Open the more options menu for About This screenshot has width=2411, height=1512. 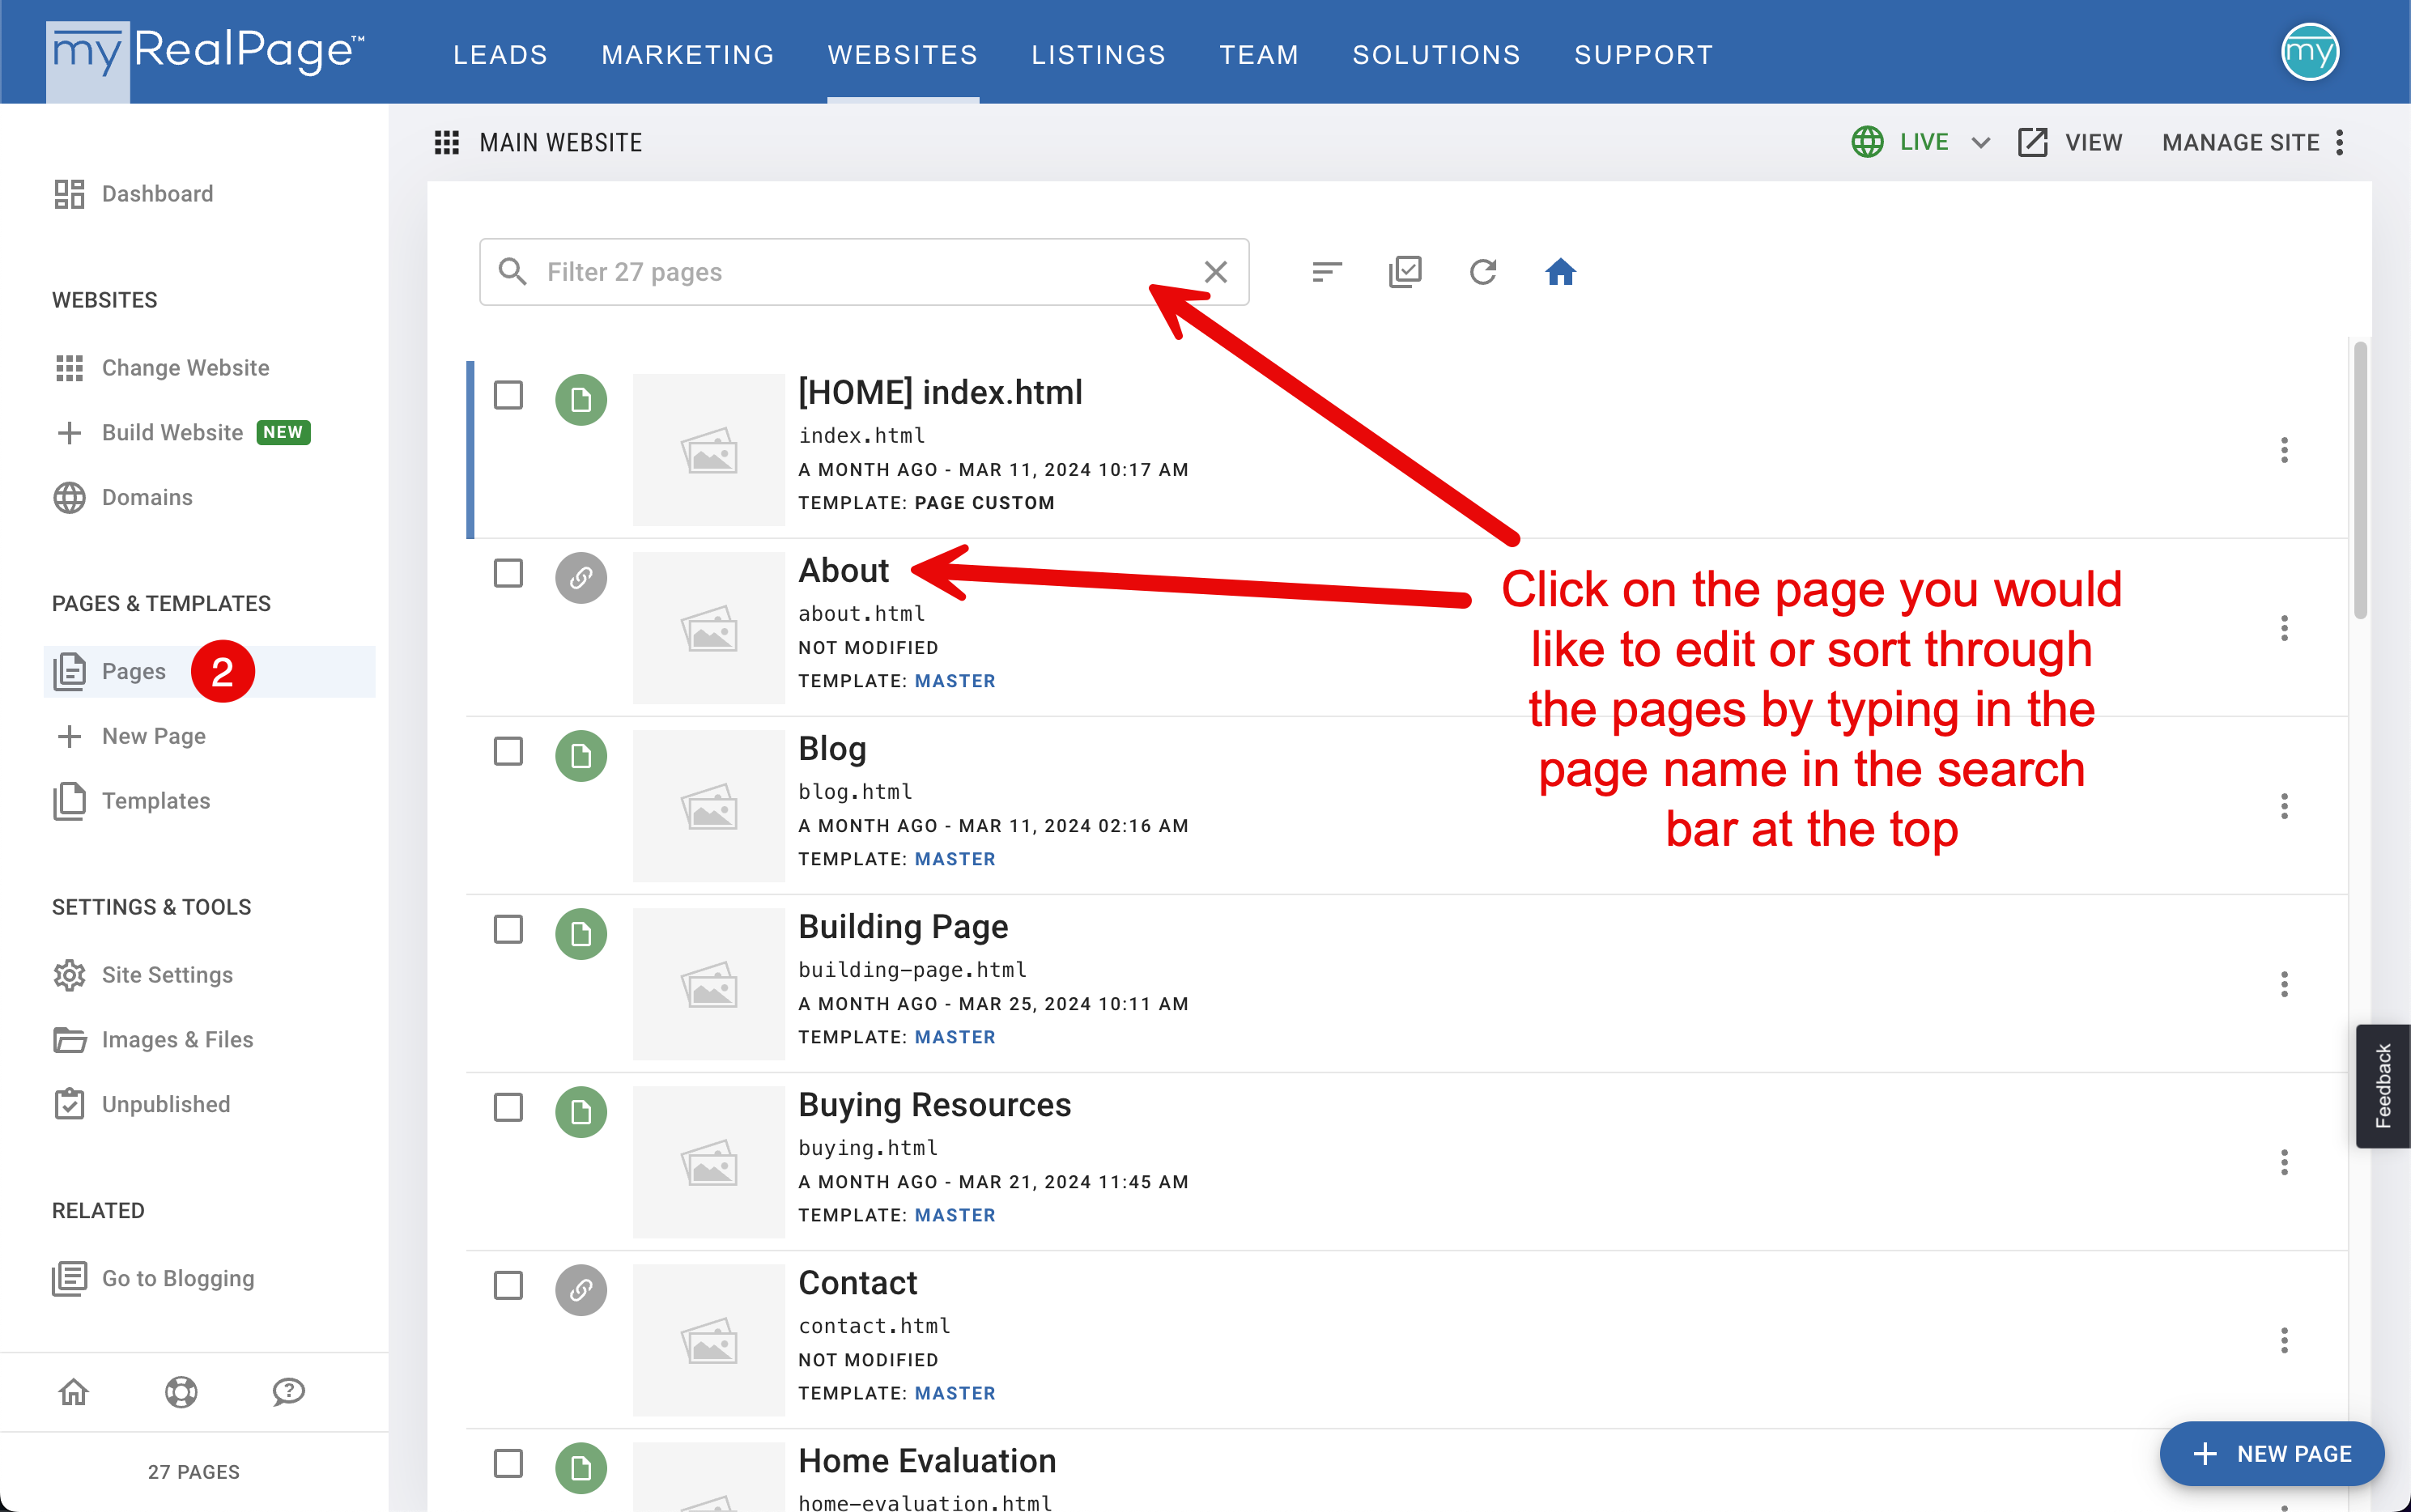click(2284, 628)
